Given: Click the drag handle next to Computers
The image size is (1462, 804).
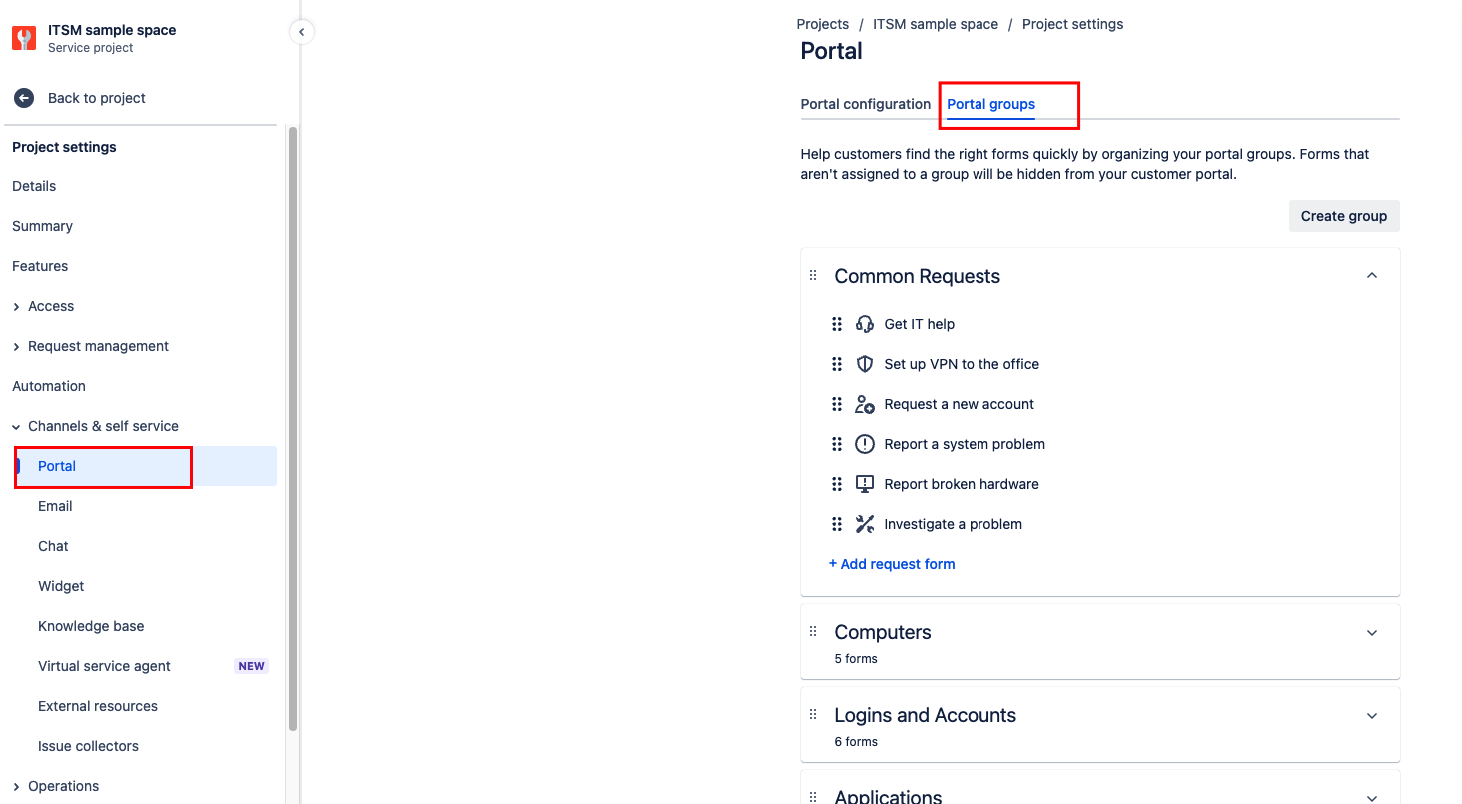Looking at the screenshot, I should [812, 630].
